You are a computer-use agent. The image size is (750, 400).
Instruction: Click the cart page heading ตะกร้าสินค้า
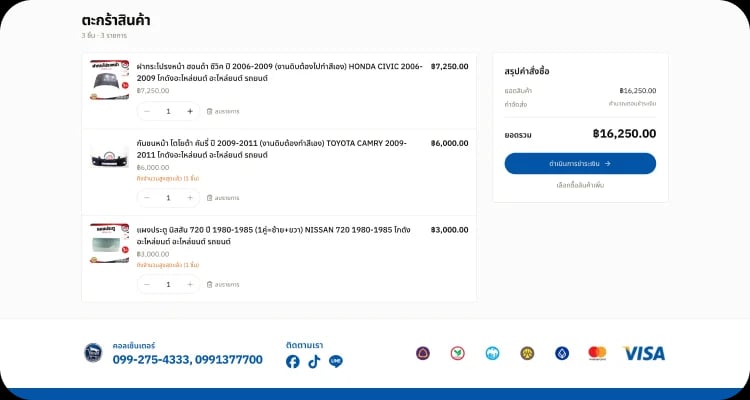pyautogui.click(x=116, y=21)
